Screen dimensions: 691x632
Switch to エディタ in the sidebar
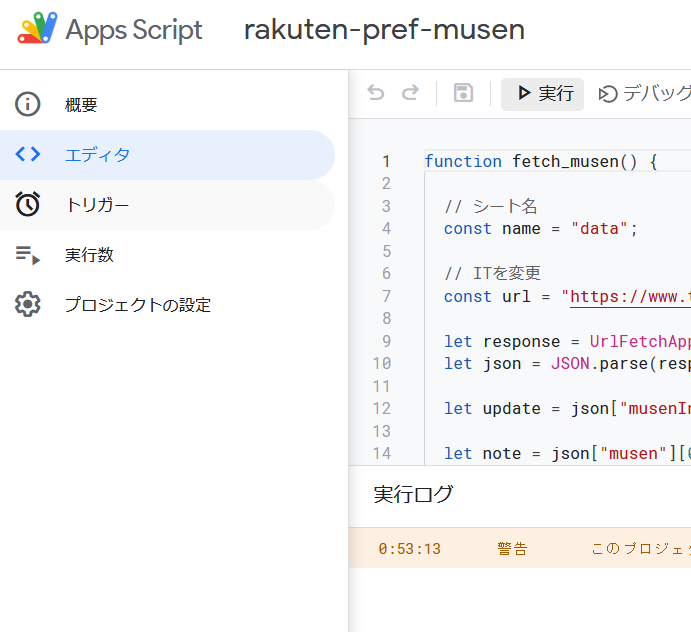[167, 155]
